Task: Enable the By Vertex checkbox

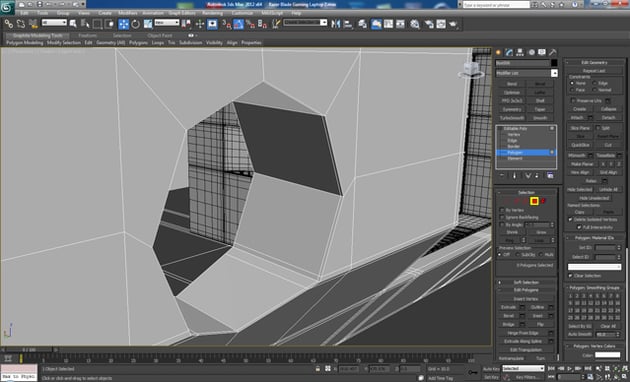Action: (x=502, y=210)
